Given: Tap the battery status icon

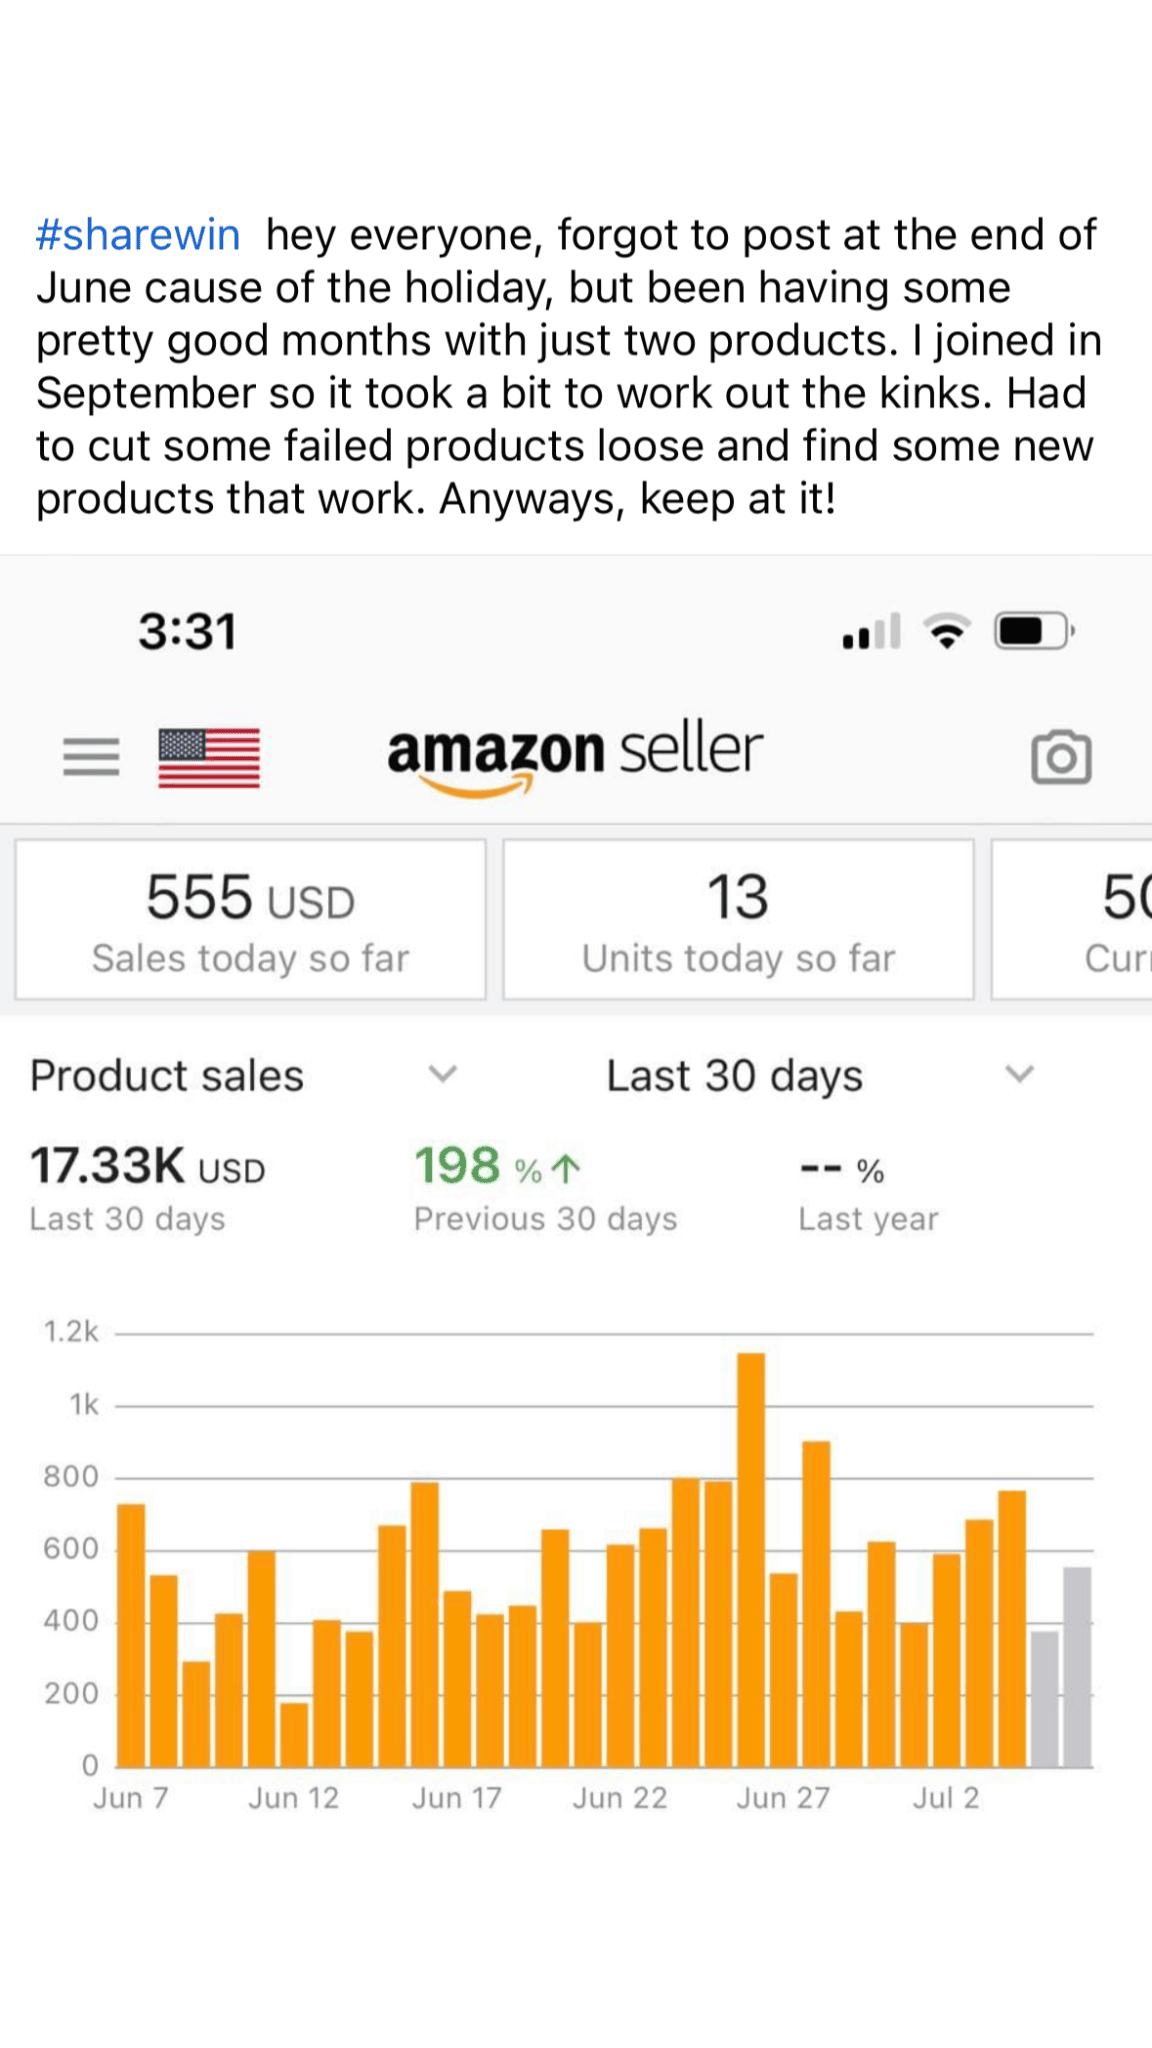Looking at the screenshot, I should click(1034, 631).
